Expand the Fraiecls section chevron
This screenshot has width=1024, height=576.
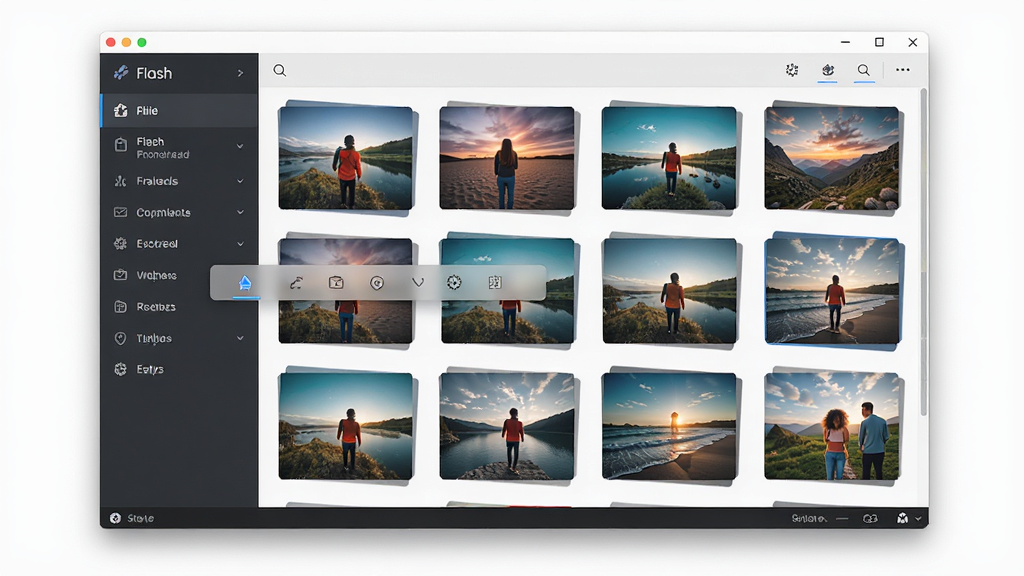tap(240, 181)
